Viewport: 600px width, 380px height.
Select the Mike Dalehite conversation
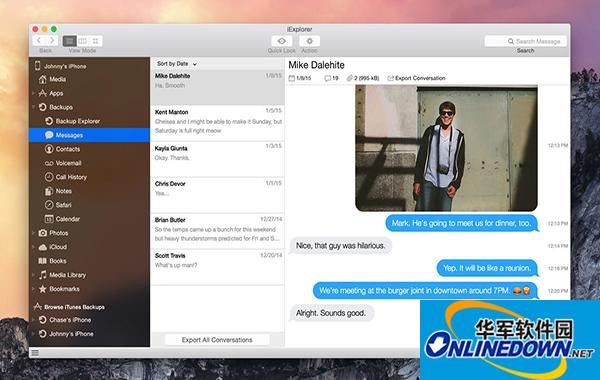coord(218,87)
